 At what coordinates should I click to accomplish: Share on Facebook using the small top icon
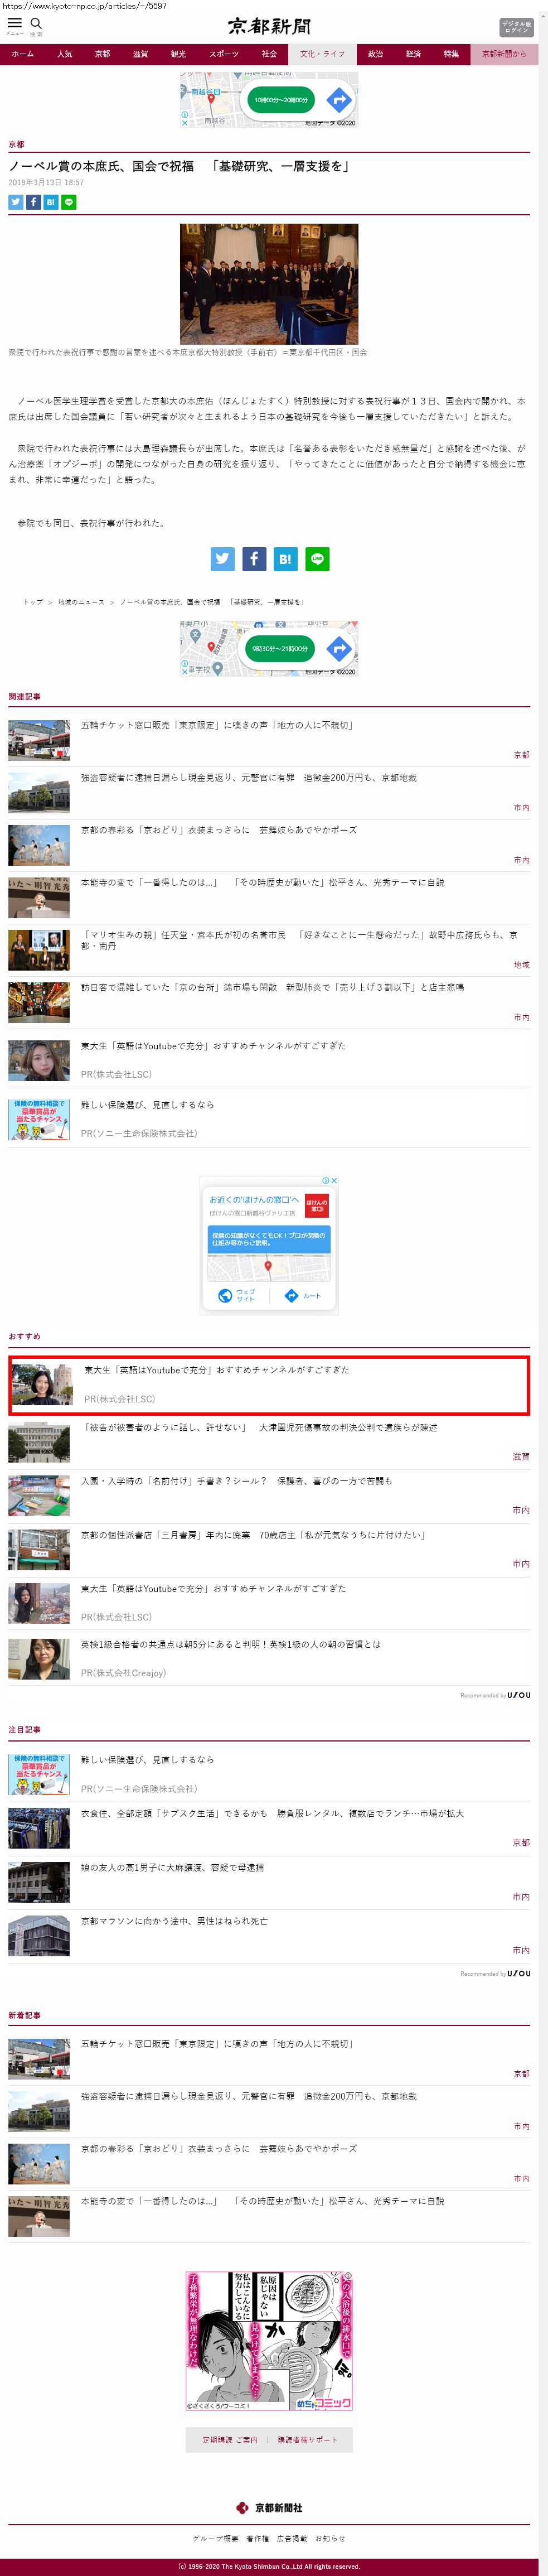(33, 202)
